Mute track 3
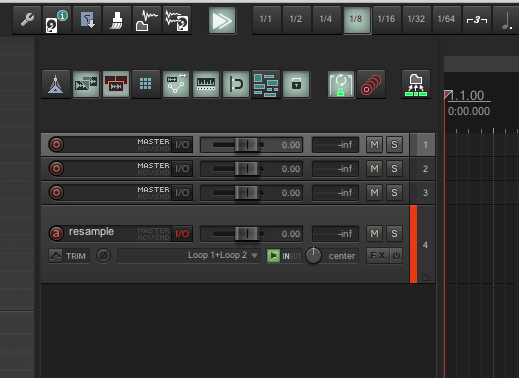This screenshot has height=378, width=519. 375,193
